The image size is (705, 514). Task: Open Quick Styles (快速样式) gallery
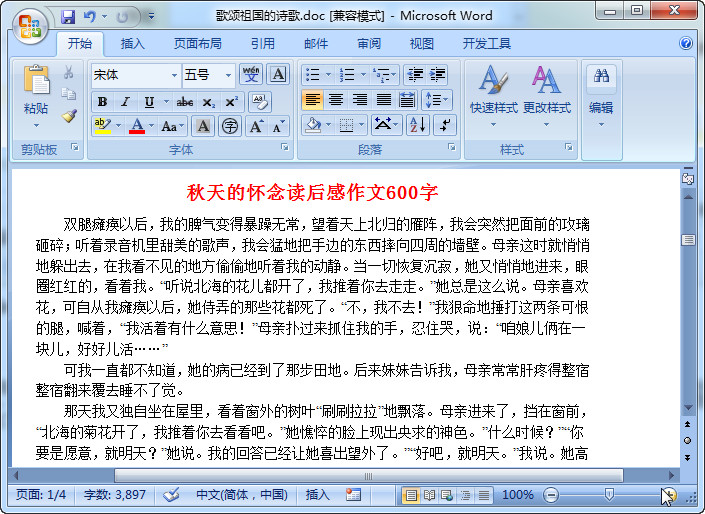494,95
